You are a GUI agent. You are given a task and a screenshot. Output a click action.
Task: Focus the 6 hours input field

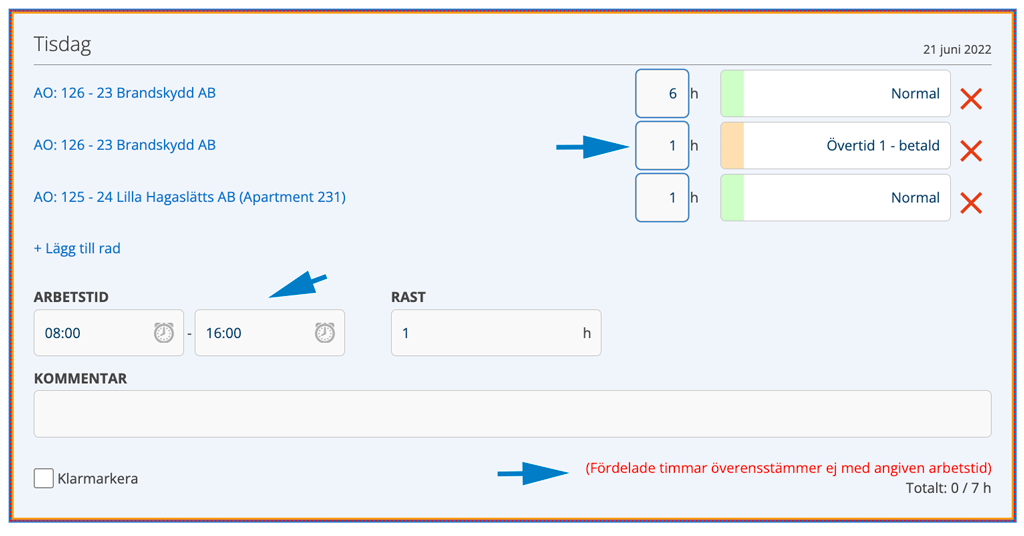(x=662, y=93)
